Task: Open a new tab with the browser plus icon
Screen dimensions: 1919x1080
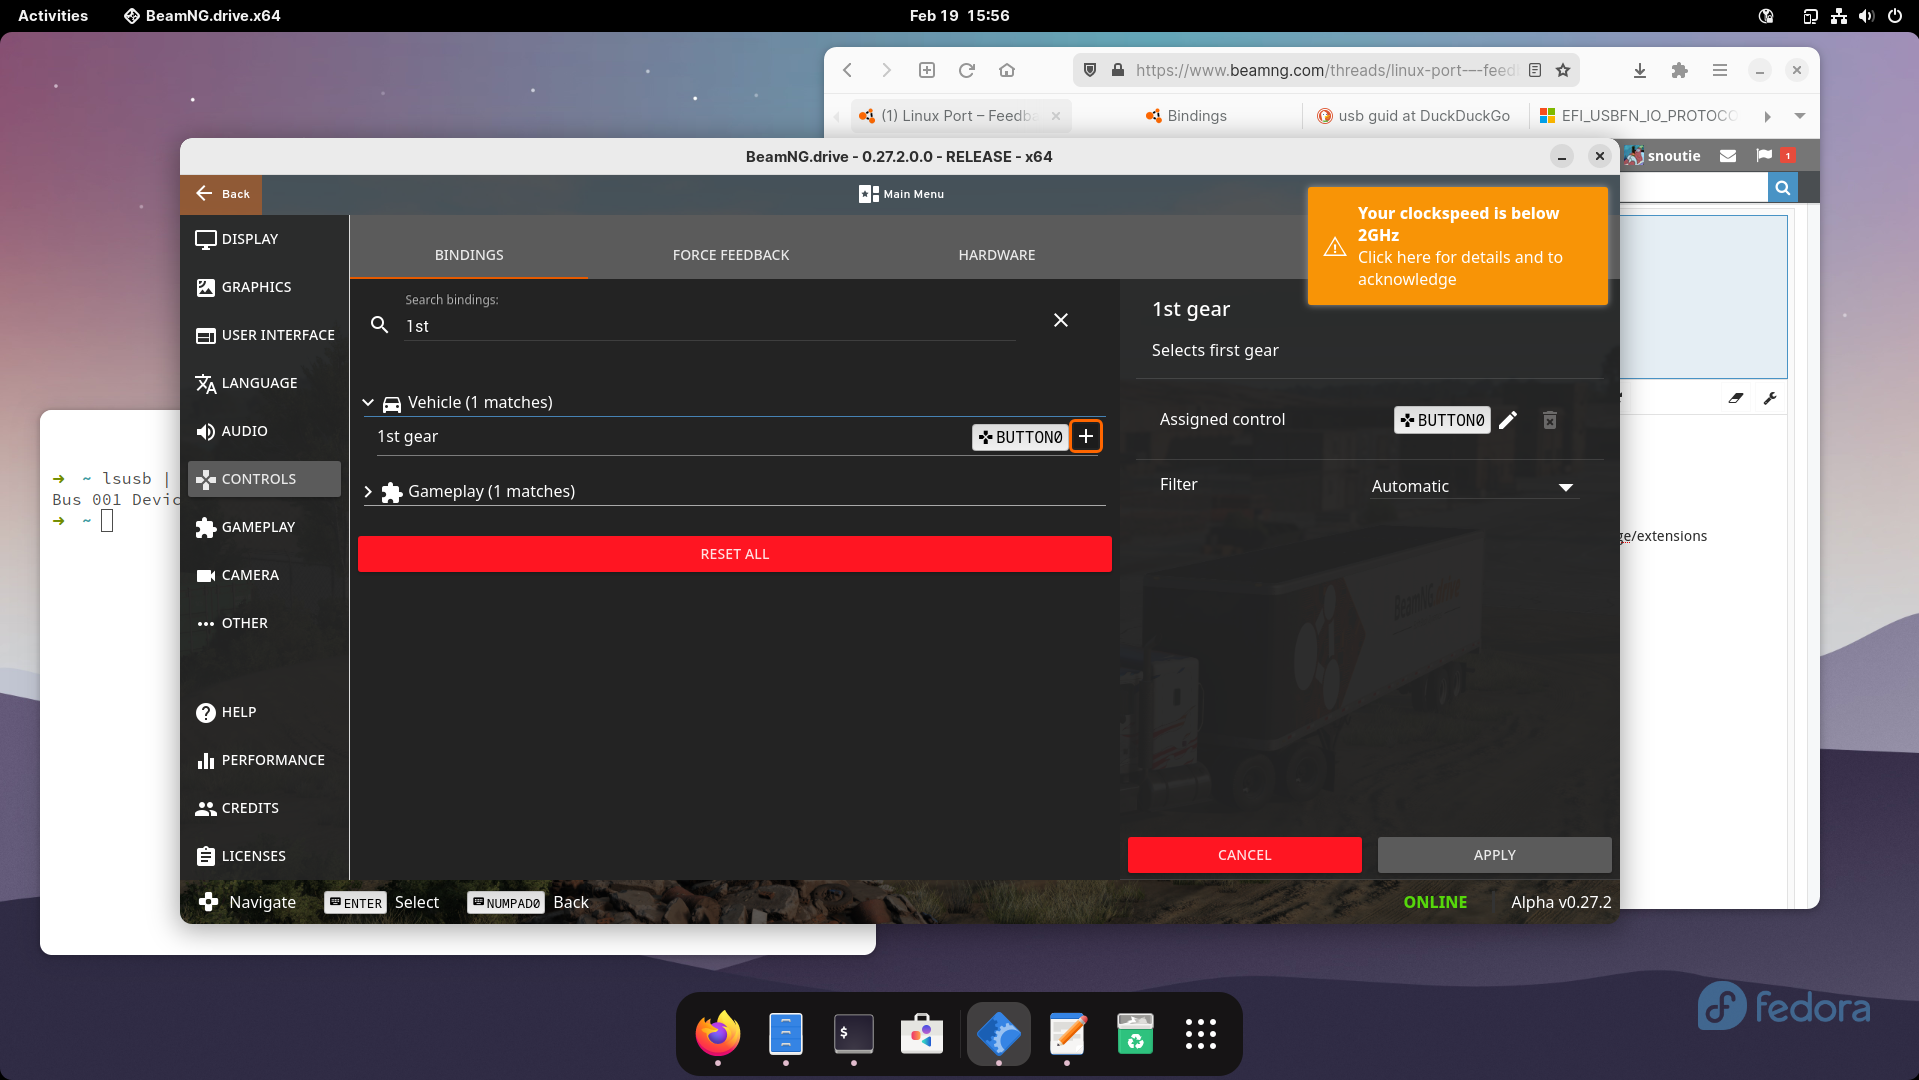Action: click(x=927, y=70)
